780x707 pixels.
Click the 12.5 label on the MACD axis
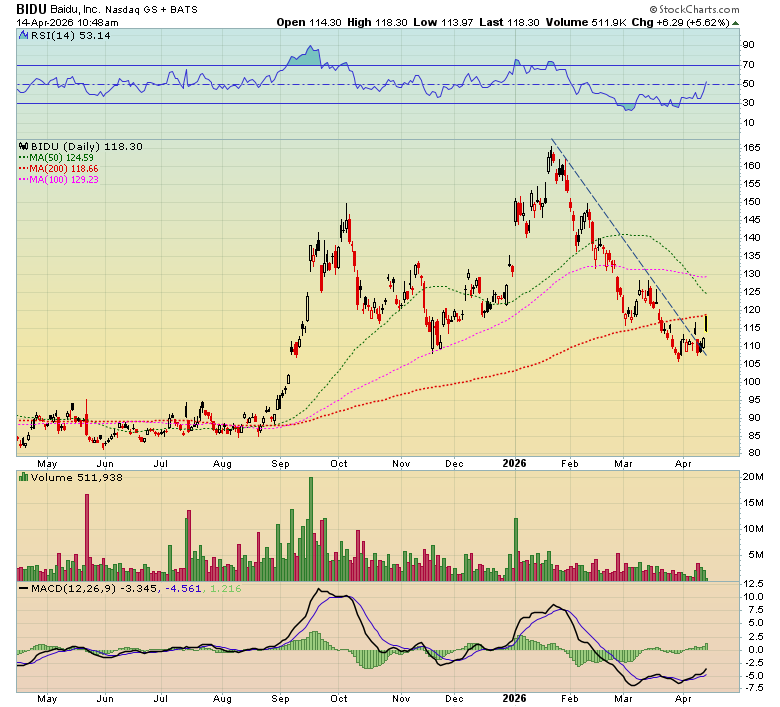point(754,584)
